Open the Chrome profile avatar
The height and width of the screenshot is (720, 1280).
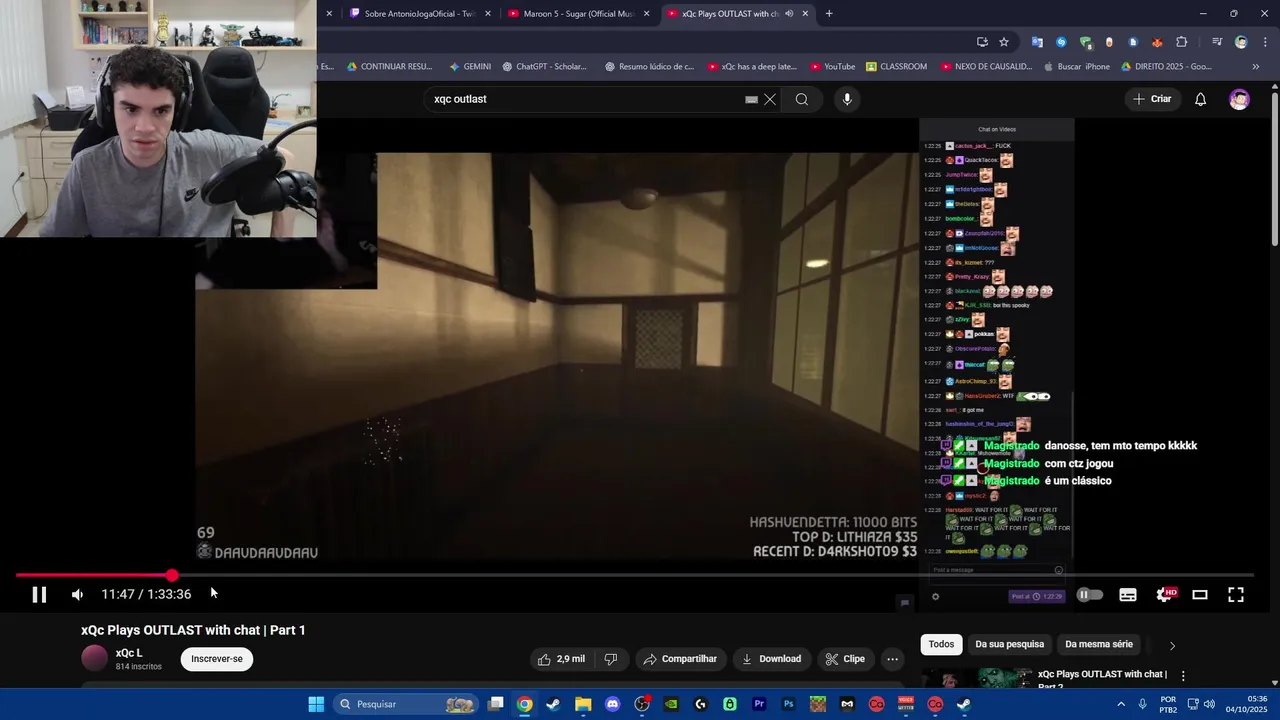[x=1241, y=42]
